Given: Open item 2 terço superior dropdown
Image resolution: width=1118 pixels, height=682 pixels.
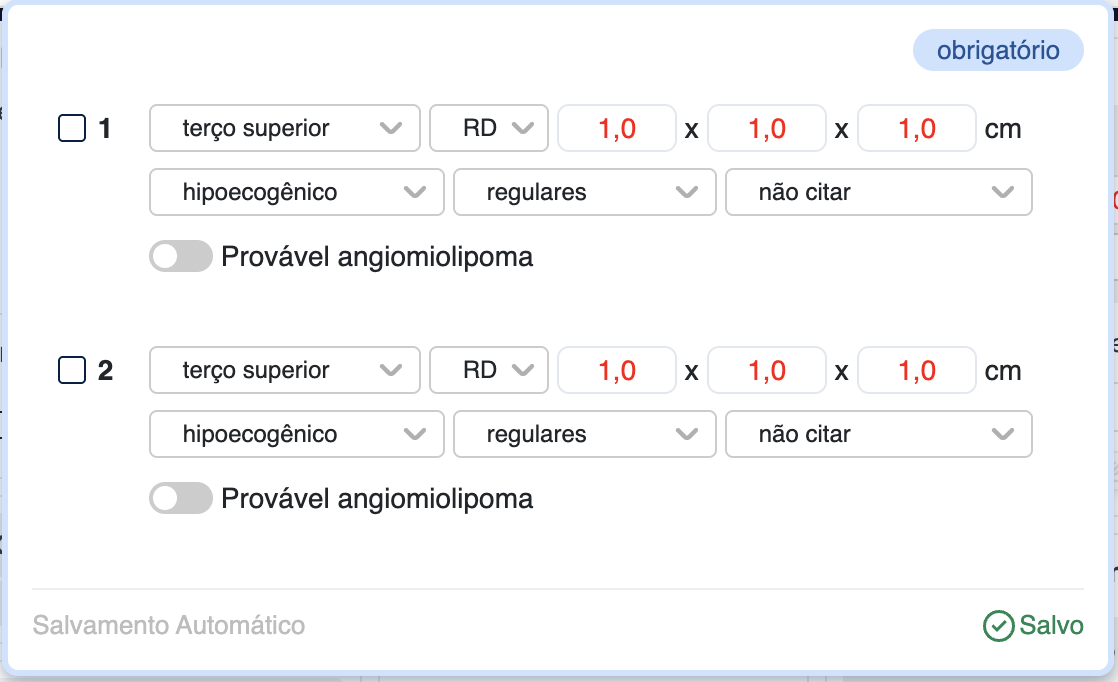Looking at the screenshot, I should pos(284,371).
